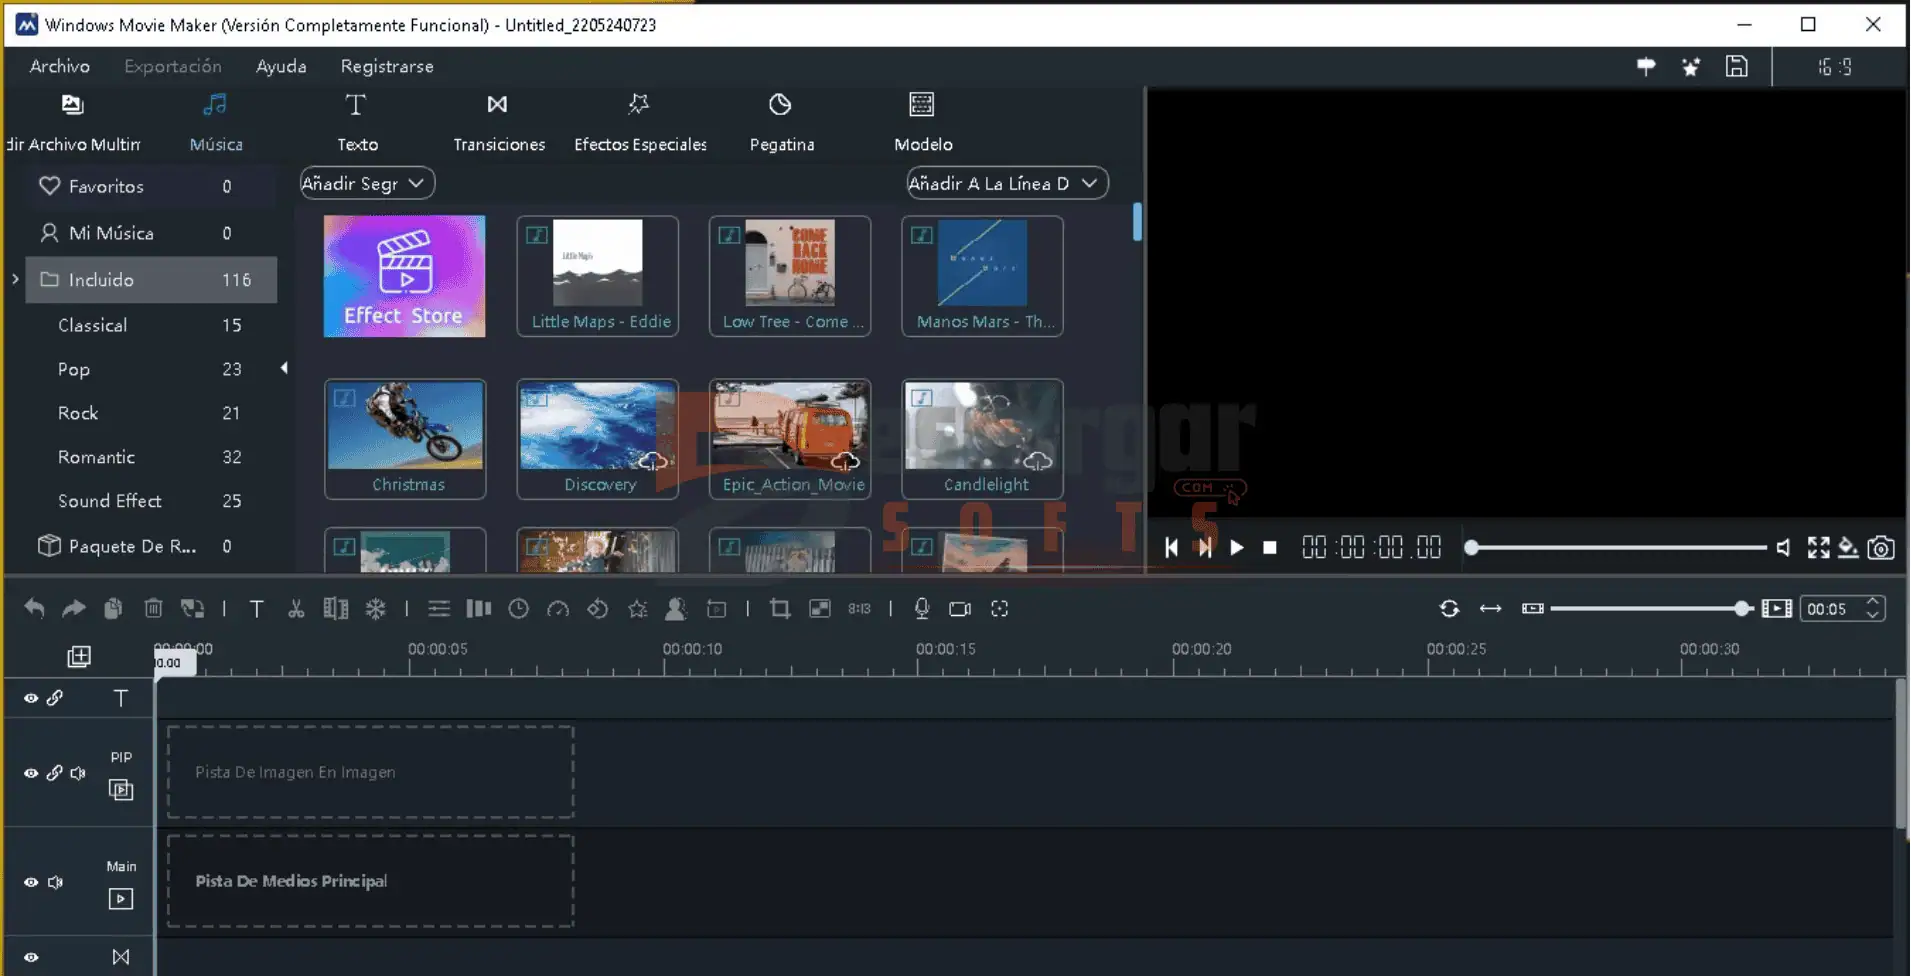
Task: Open the Archivo menu
Action: tap(60, 66)
